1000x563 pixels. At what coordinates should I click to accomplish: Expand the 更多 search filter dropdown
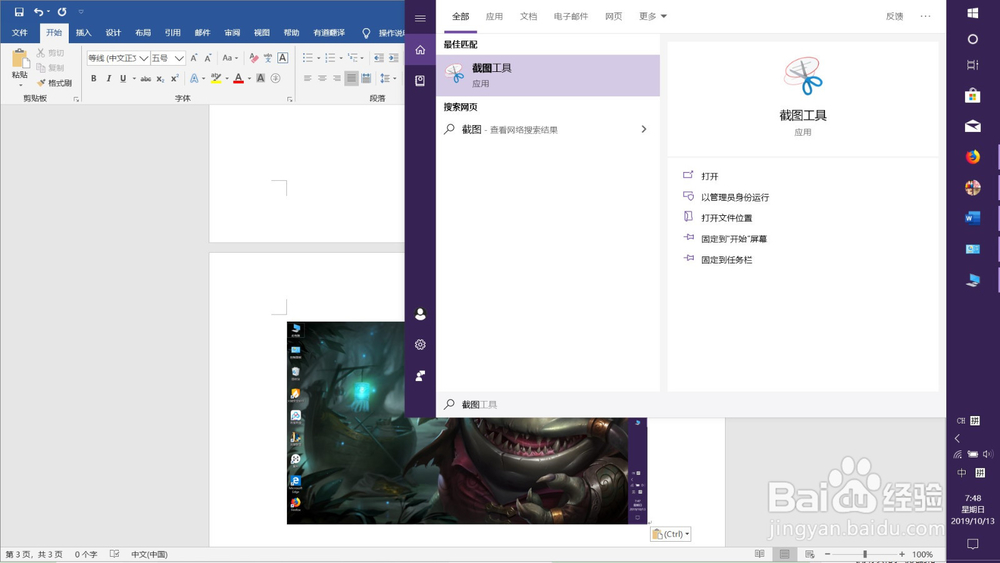[x=652, y=17]
